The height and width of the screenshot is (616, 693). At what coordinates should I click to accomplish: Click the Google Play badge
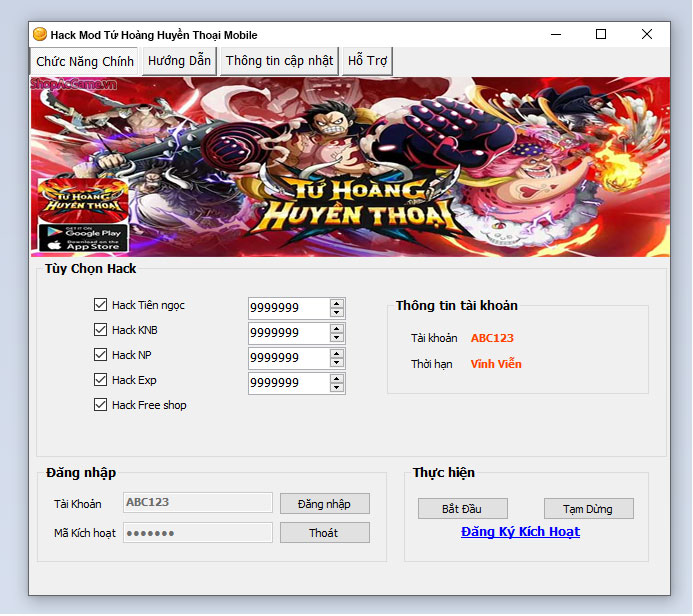coord(84,232)
